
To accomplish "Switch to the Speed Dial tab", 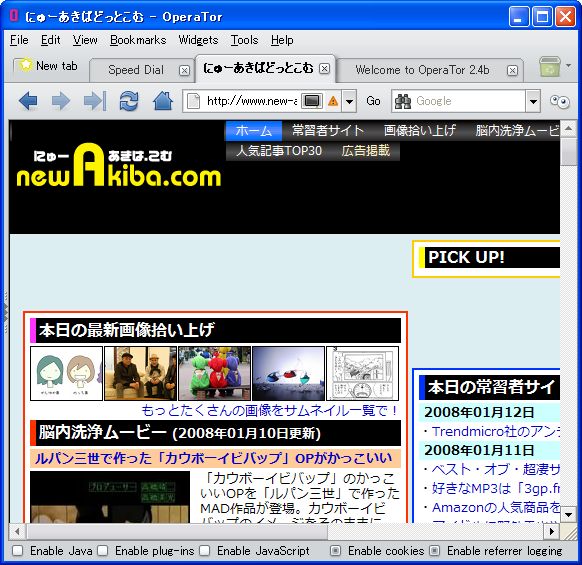I will 136,70.
